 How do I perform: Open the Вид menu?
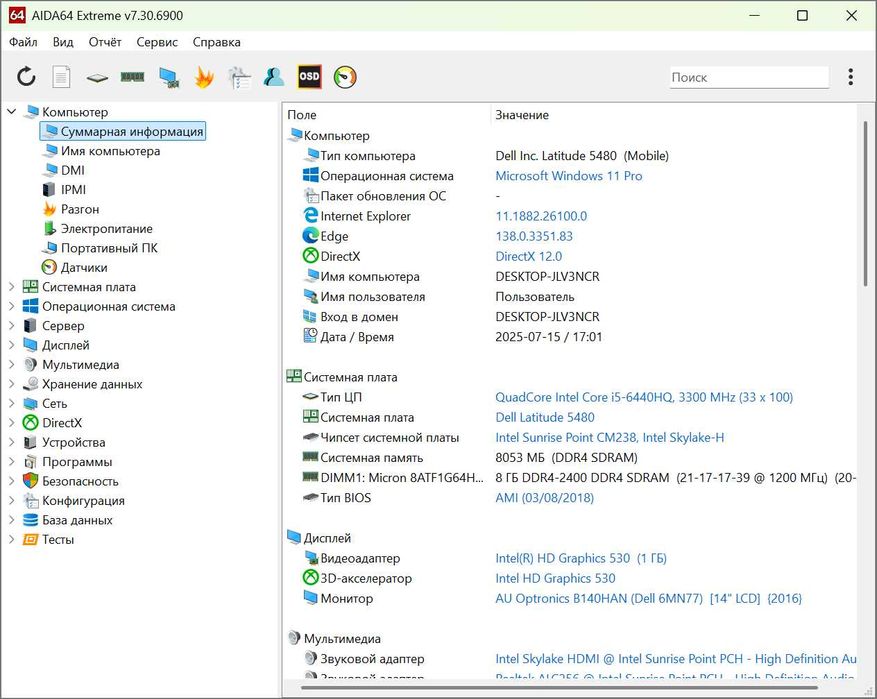coord(63,42)
